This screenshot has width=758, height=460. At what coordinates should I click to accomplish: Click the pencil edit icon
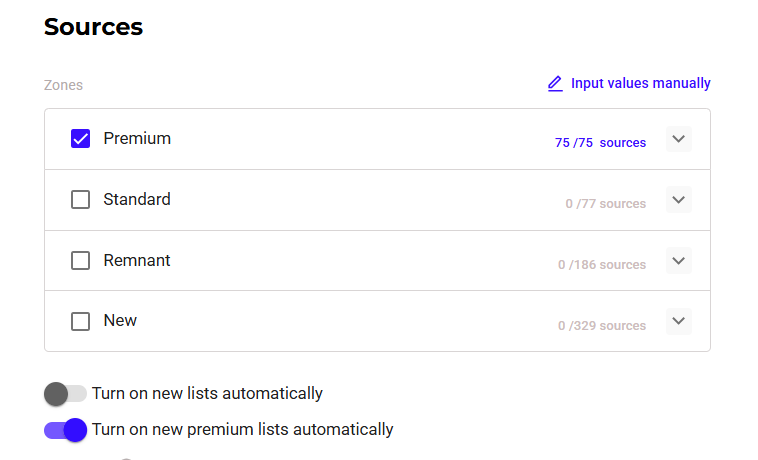pyautogui.click(x=555, y=84)
